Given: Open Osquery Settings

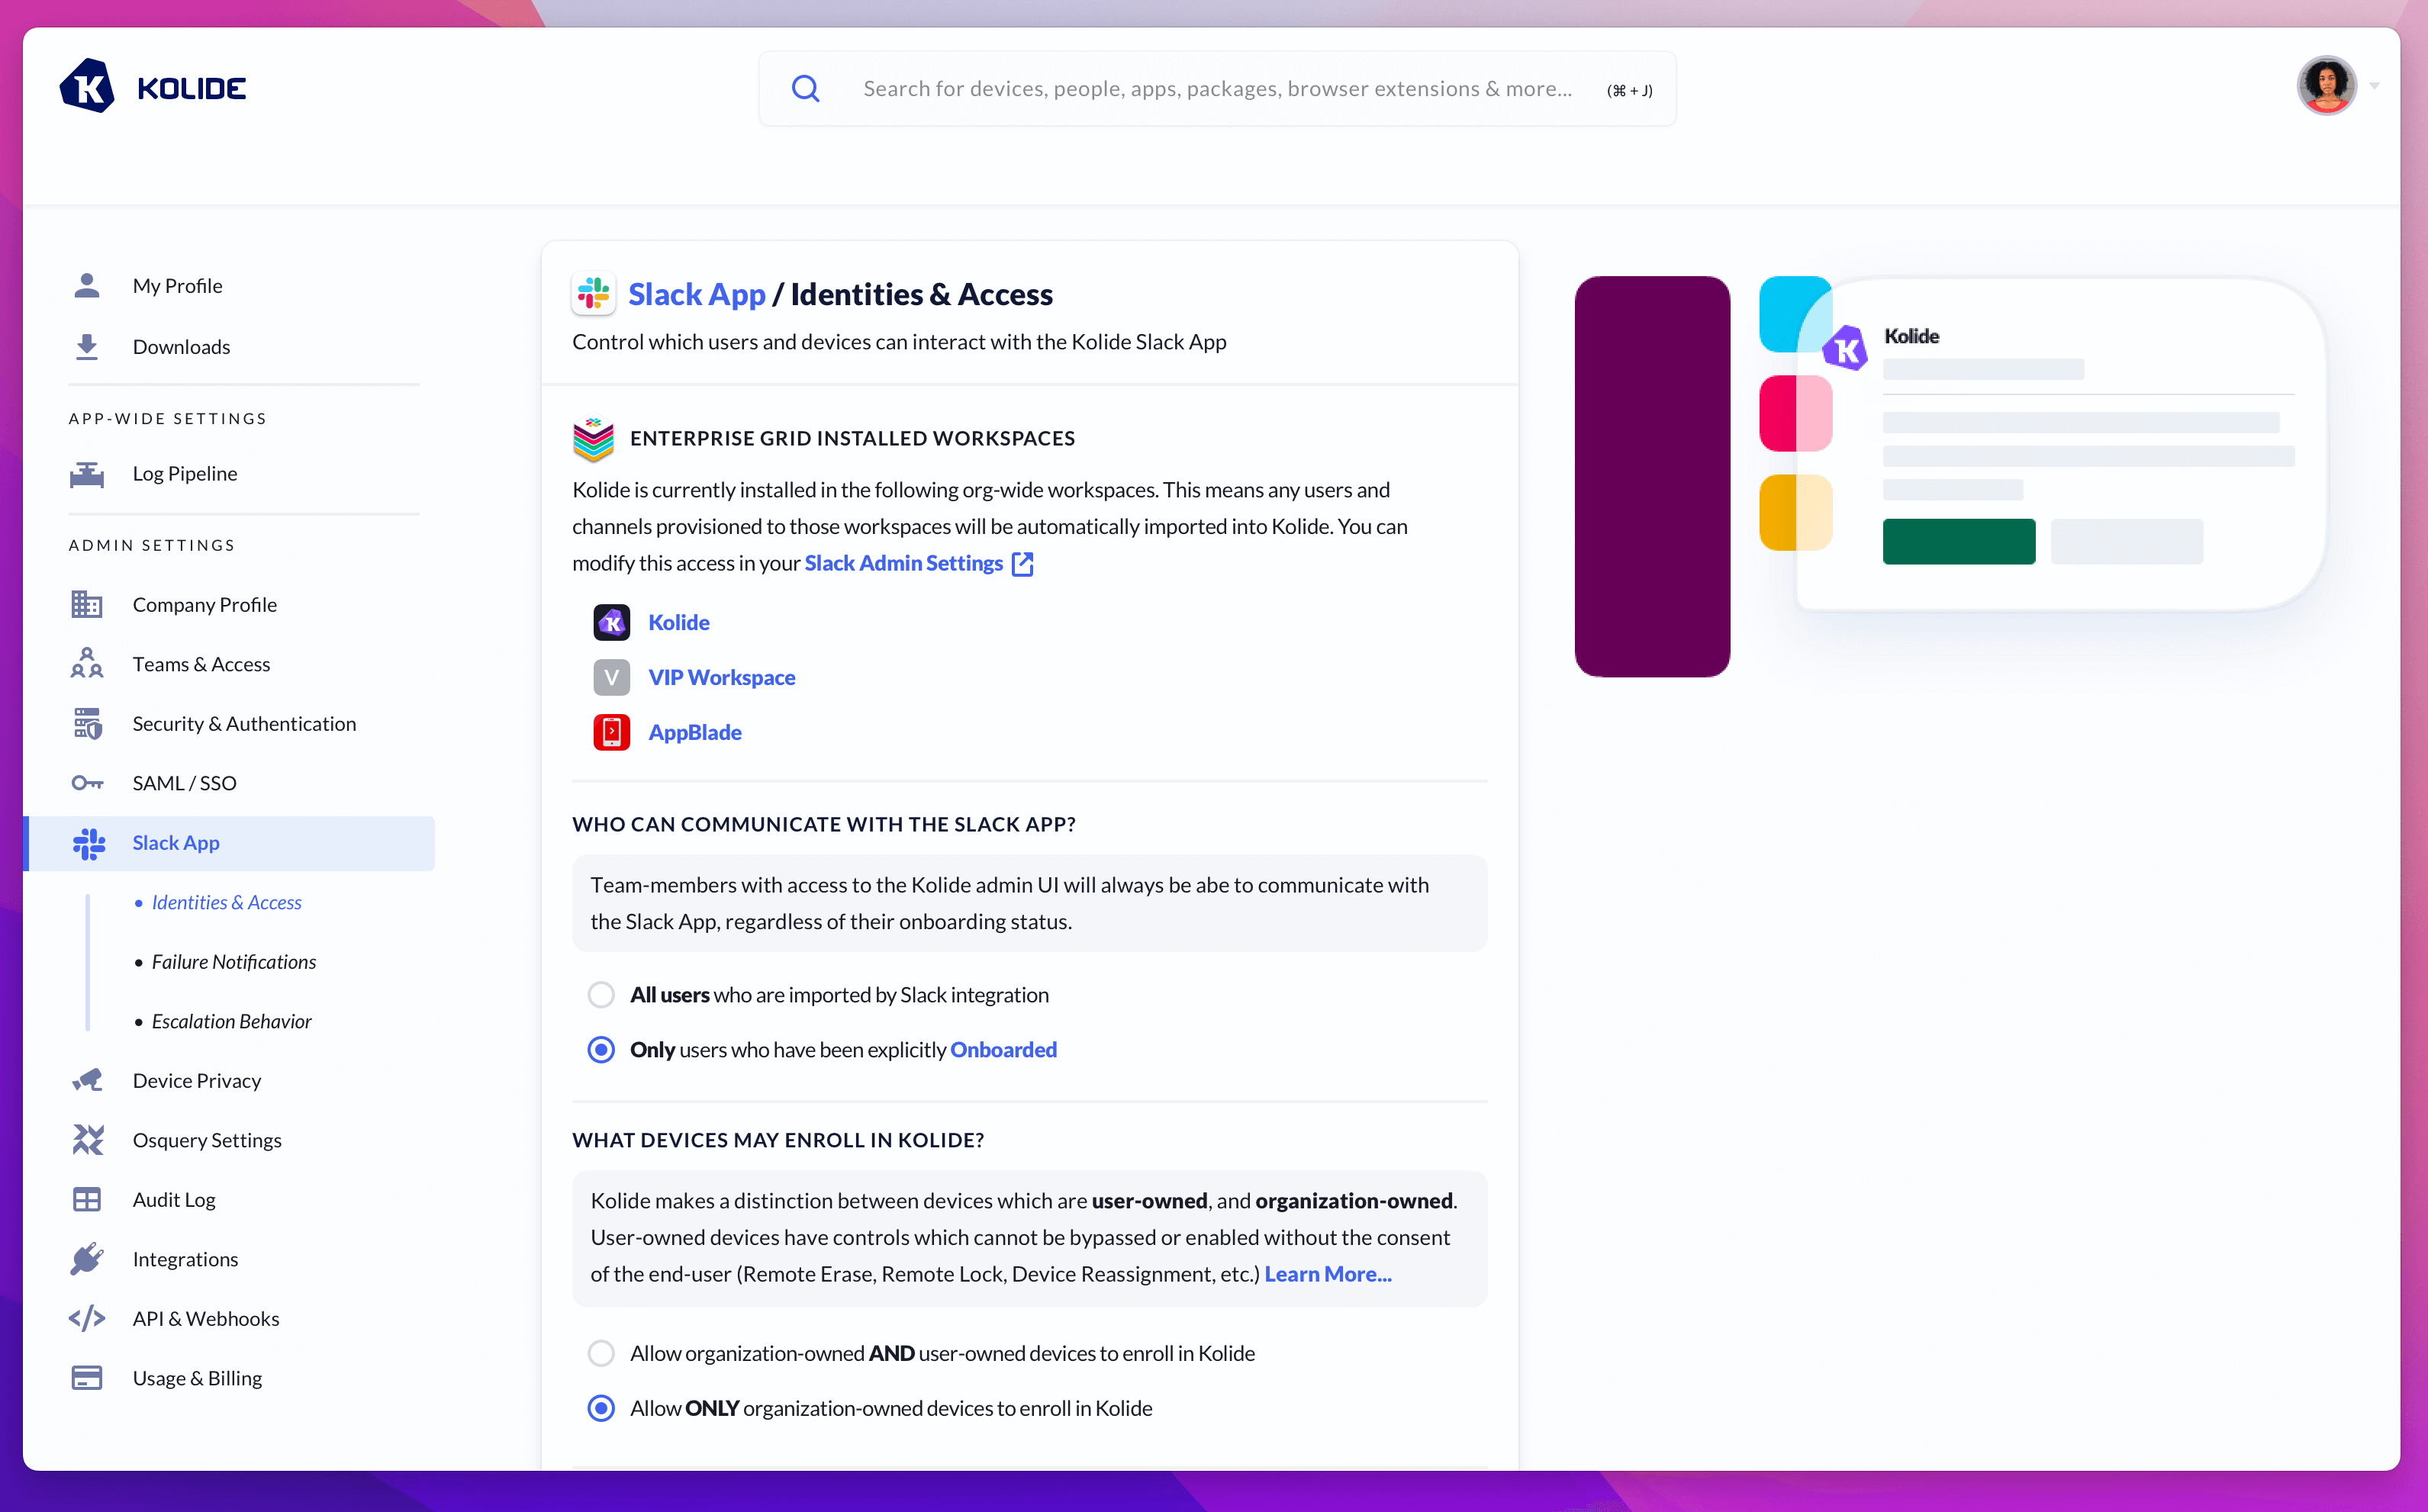Looking at the screenshot, I should (207, 1140).
